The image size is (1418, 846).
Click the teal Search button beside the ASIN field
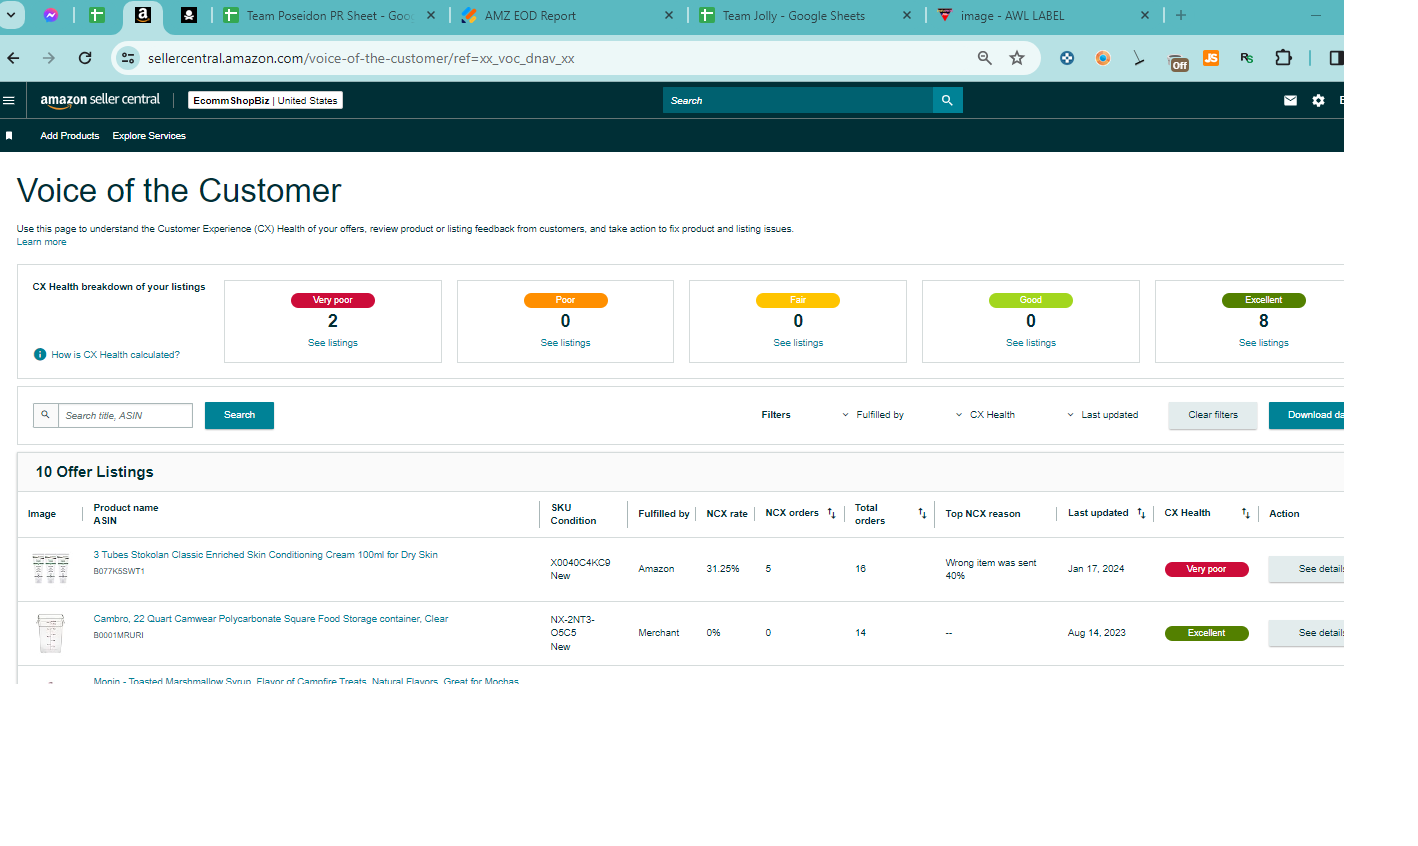(239, 415)
